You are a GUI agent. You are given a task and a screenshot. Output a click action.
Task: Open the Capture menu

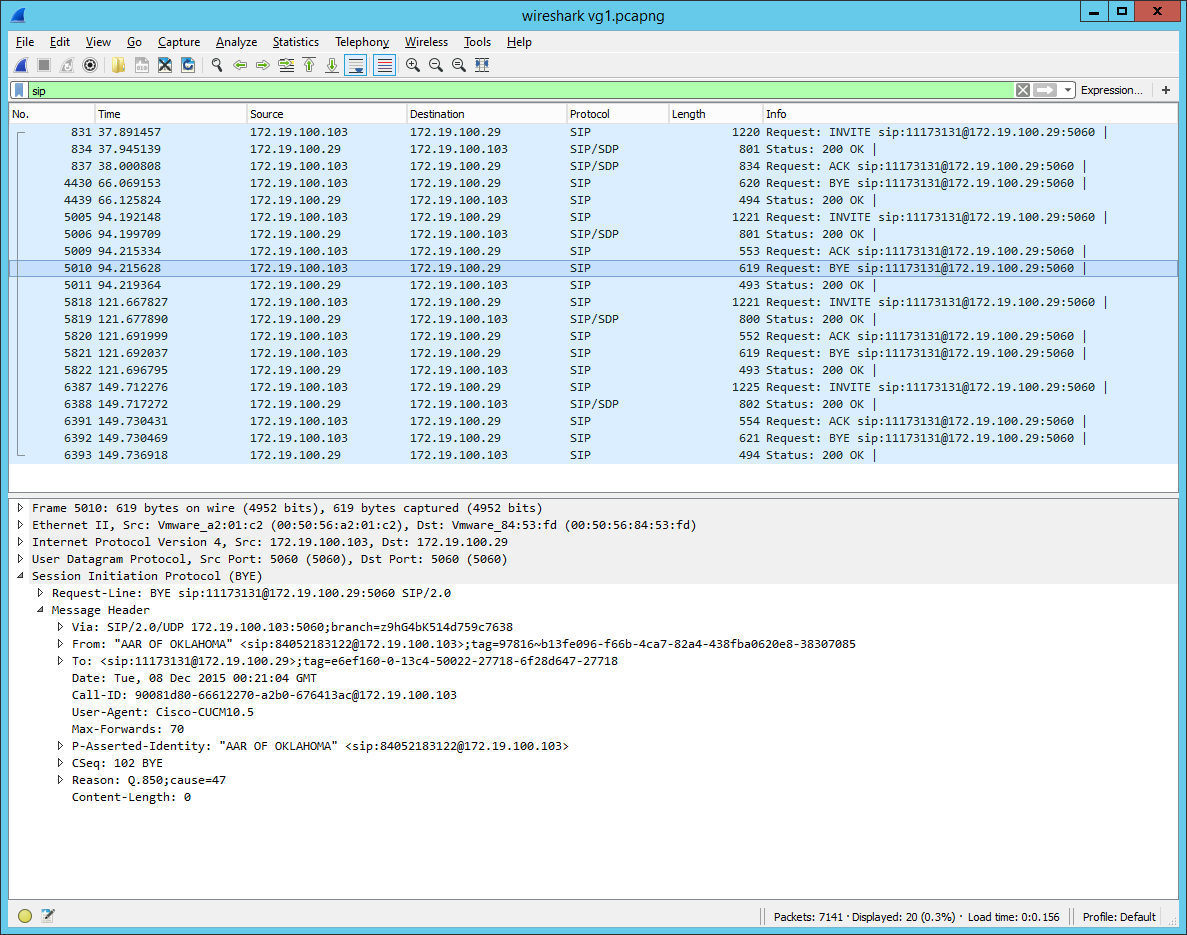pos(179,42)
